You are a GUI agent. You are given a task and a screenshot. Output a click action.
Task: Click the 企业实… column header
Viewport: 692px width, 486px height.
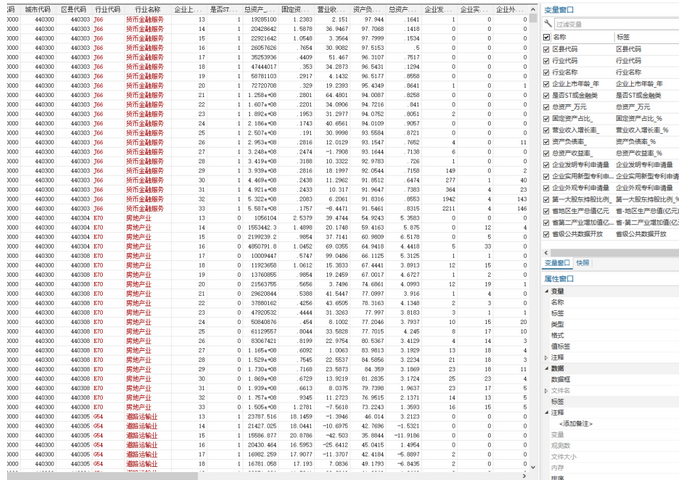click(475, 9)
